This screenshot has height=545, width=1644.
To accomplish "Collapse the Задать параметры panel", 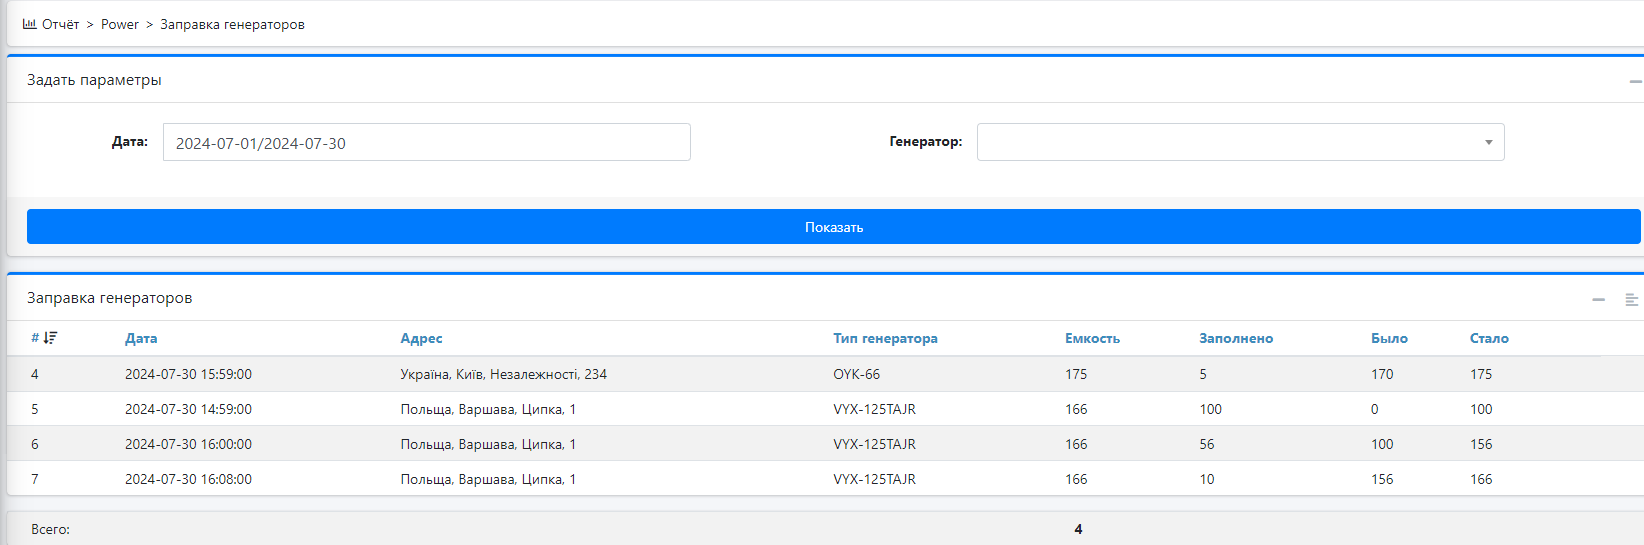I will coord(1635,81).
